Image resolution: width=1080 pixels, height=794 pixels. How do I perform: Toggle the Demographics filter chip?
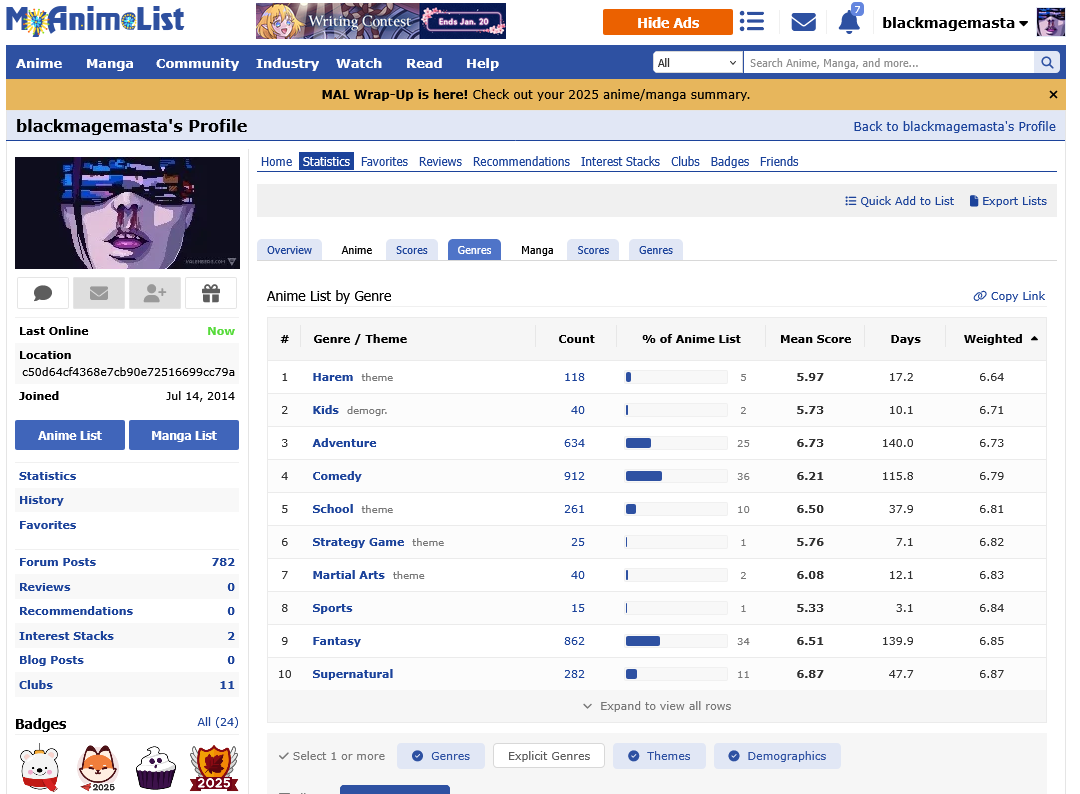(777, 756)
